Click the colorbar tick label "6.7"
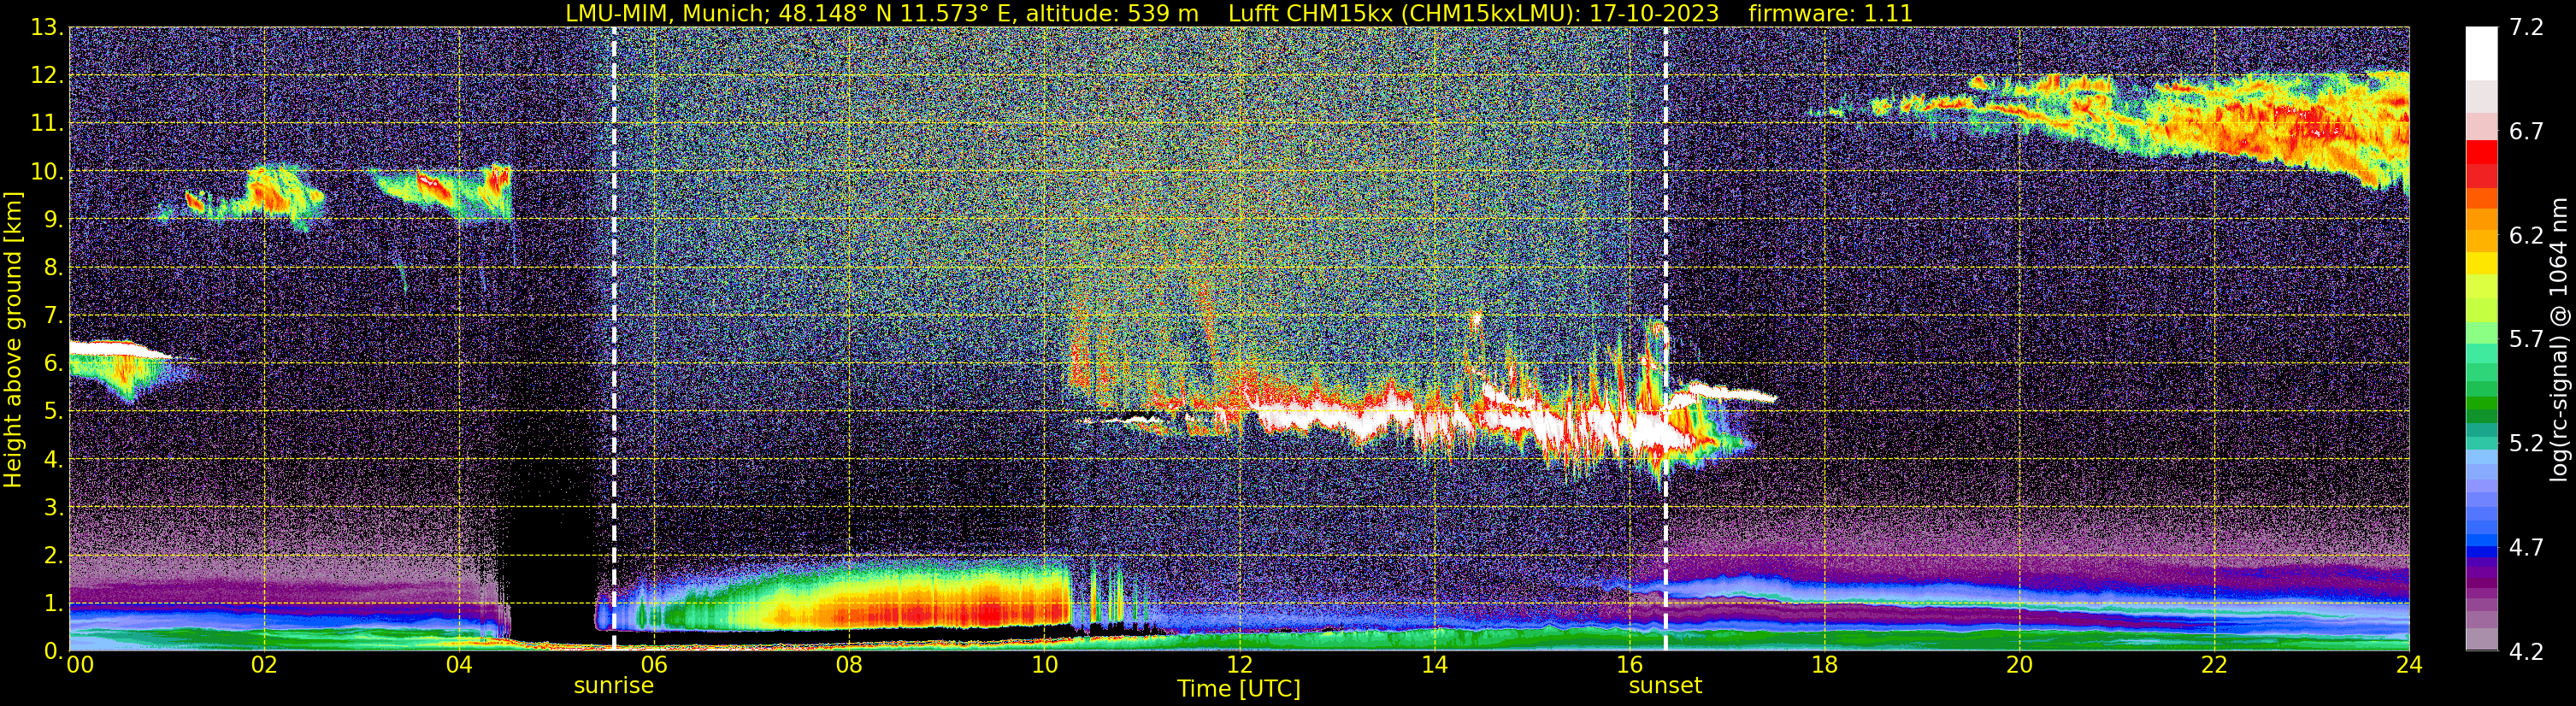Viewport: 2576px width, 706px height. coord(2526,132)
